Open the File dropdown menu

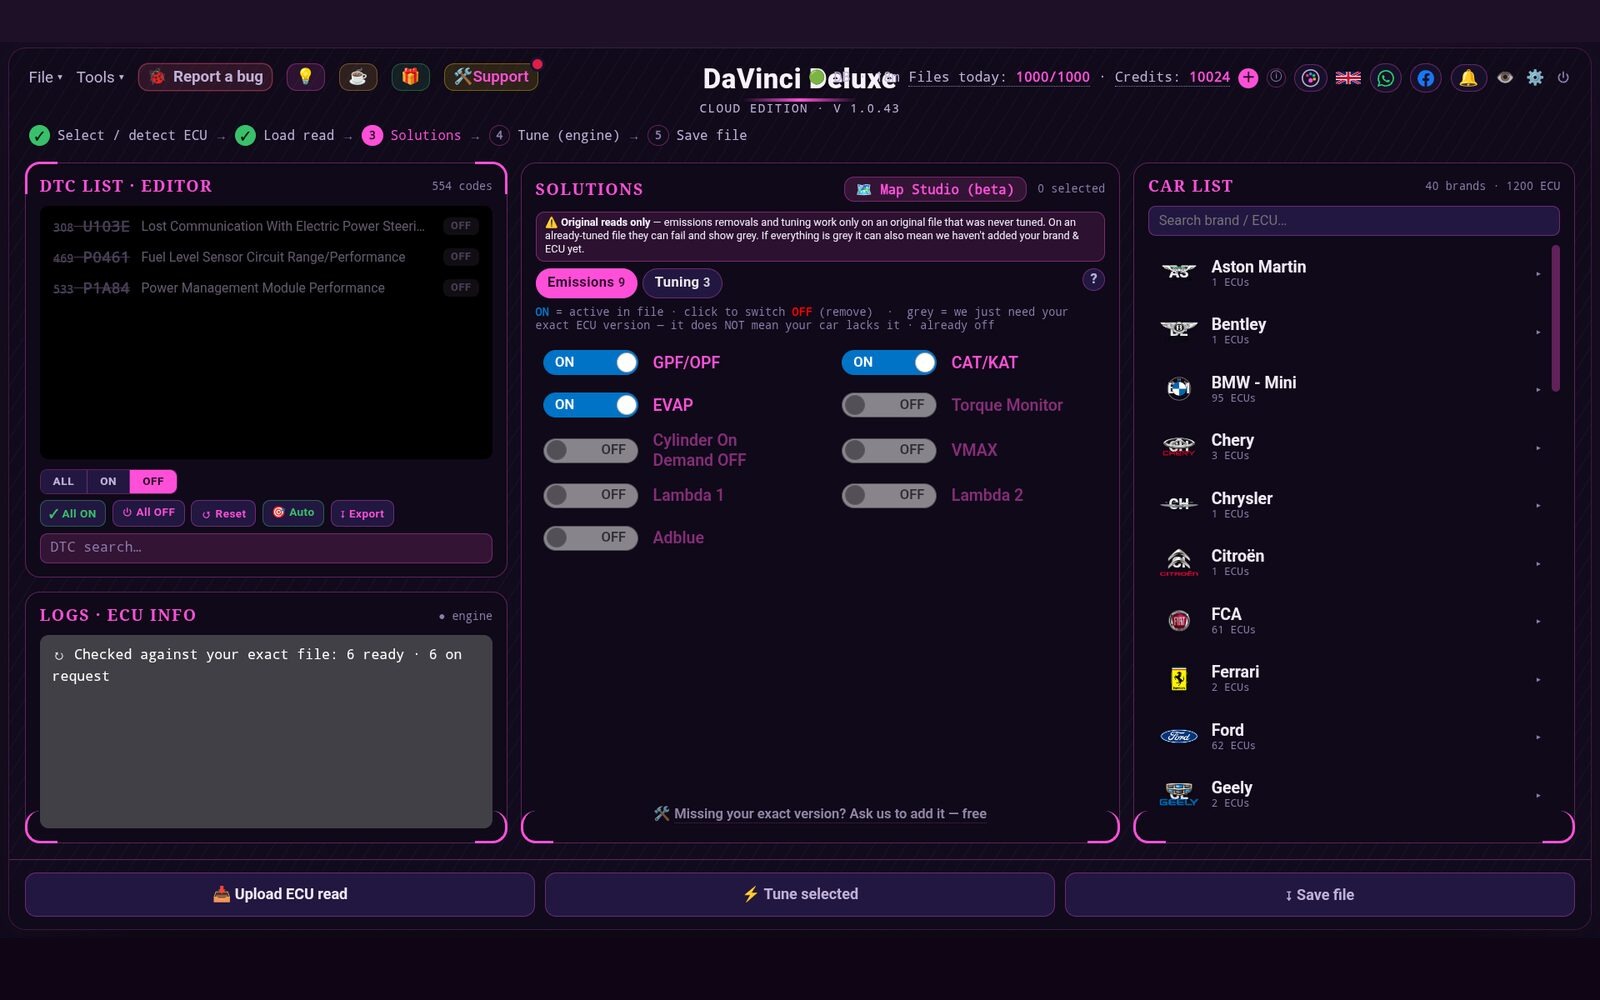tap(45, 77)
